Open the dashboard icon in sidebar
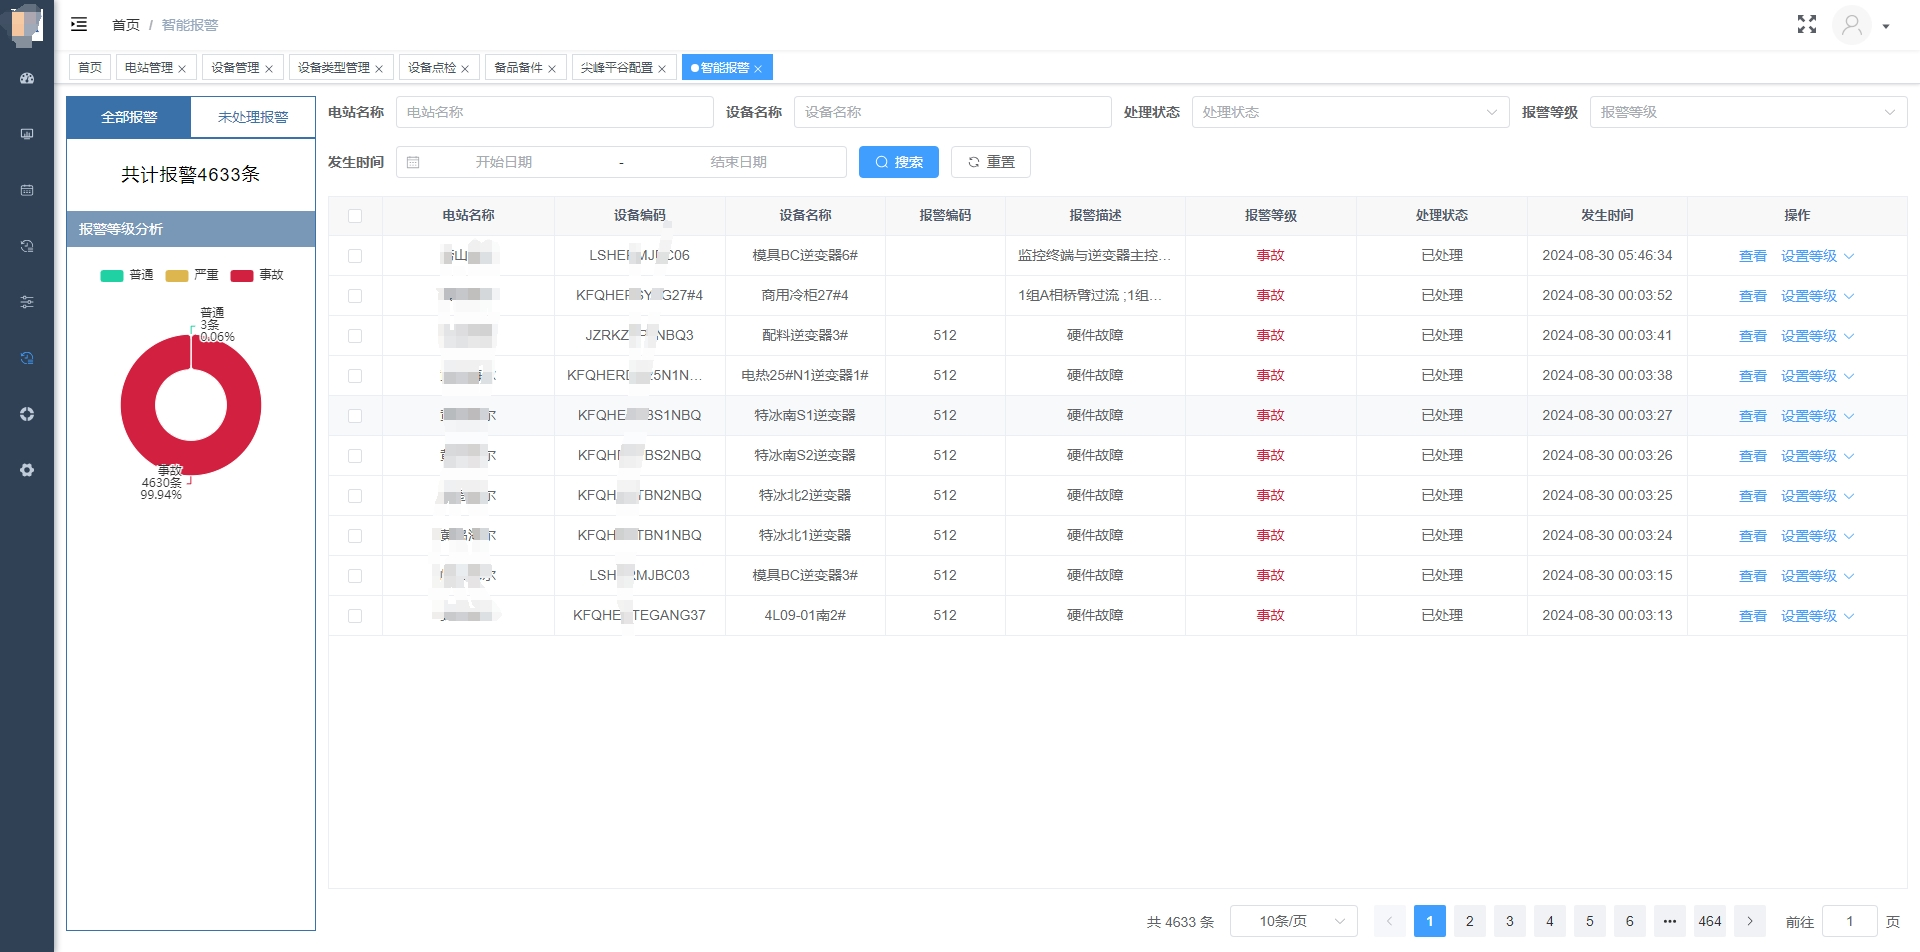The image size is (1920, 952). point(27,78)
